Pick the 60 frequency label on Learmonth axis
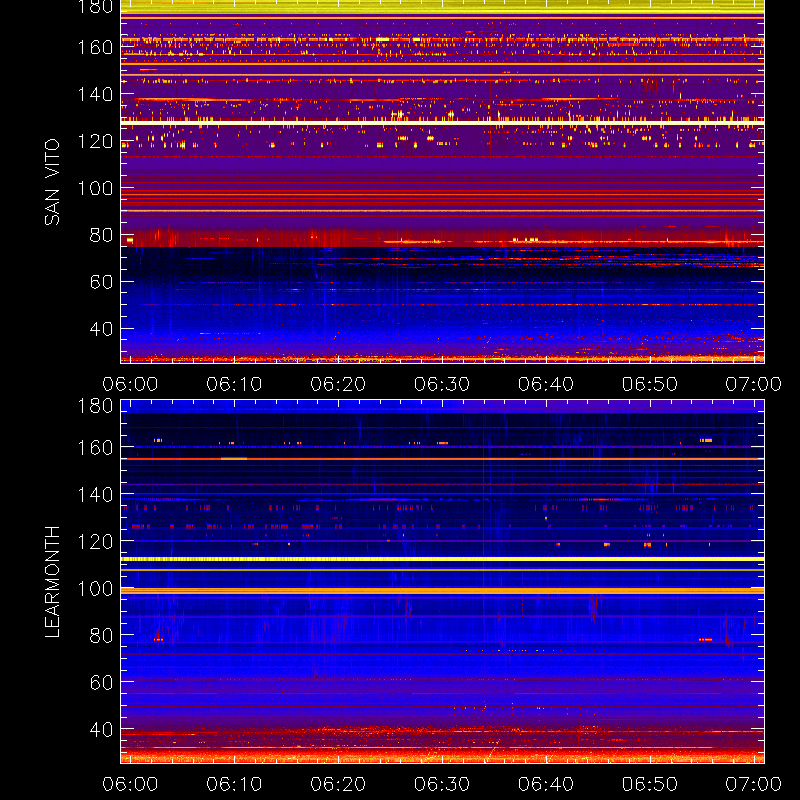Viewport: 800px width, 800px height. (101, 682)
